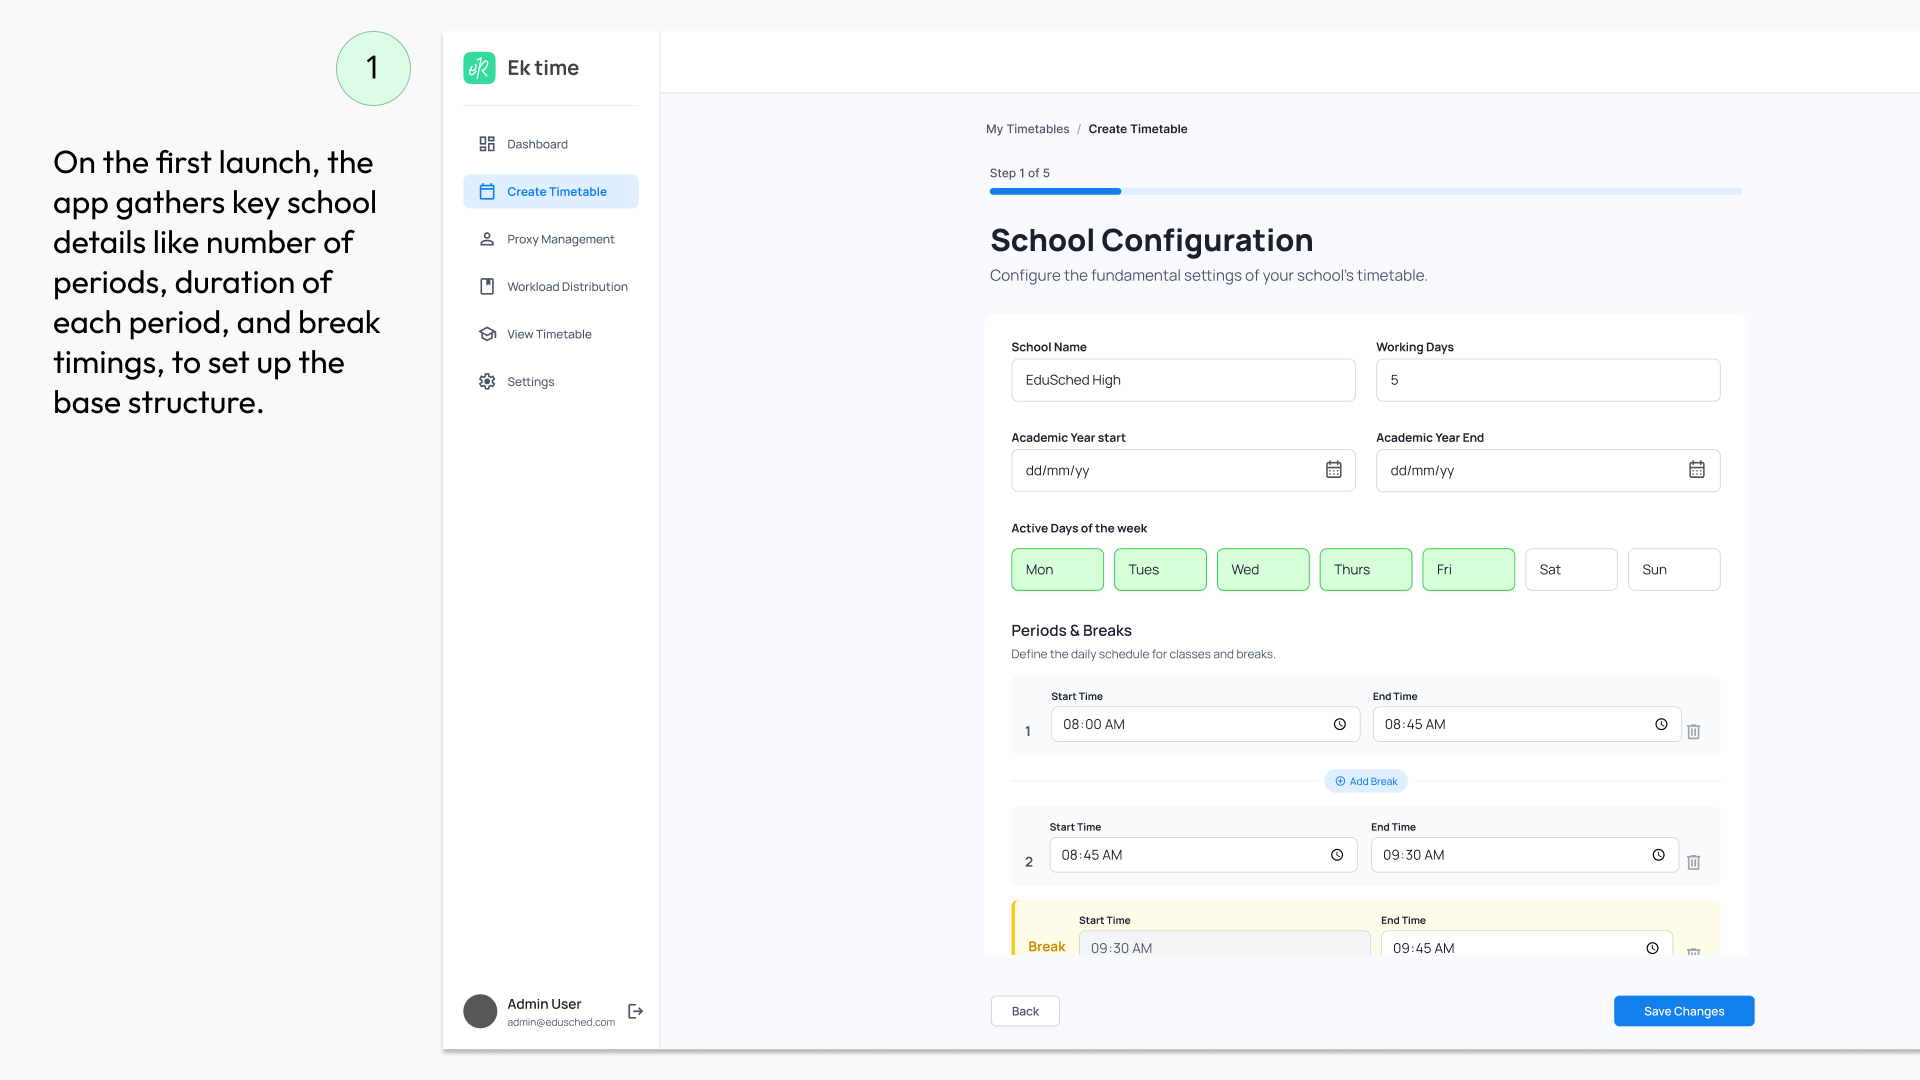Click clock icon in Break End Time
The height and width of the screenshot is (1080, 1920).
click(x=1653, y=948)
